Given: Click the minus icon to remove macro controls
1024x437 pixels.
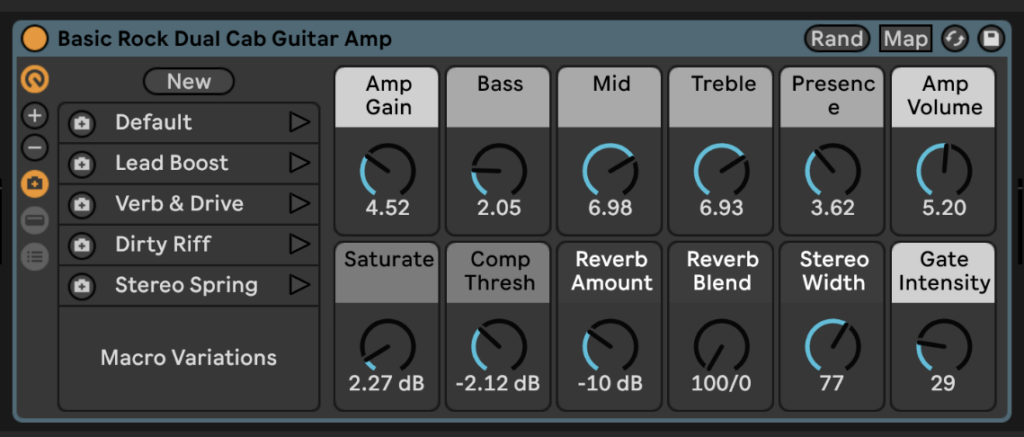Looking at the screenshot, I should pos(35,149).
